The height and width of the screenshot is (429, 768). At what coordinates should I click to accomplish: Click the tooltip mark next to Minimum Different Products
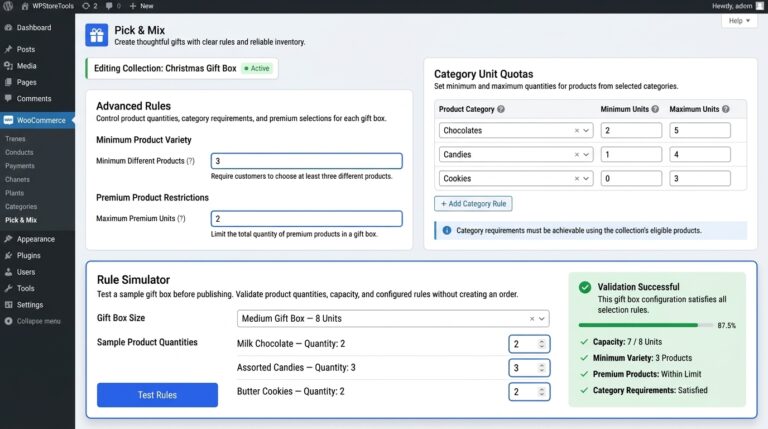[x=190, y=161]
